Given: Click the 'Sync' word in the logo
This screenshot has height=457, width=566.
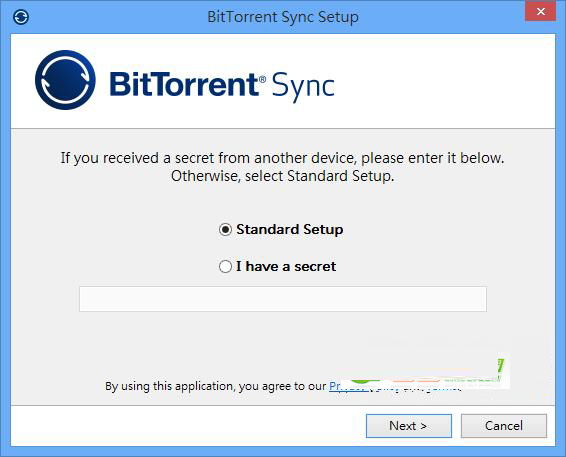Looking at the screenshot, I should tap(303, 87).
